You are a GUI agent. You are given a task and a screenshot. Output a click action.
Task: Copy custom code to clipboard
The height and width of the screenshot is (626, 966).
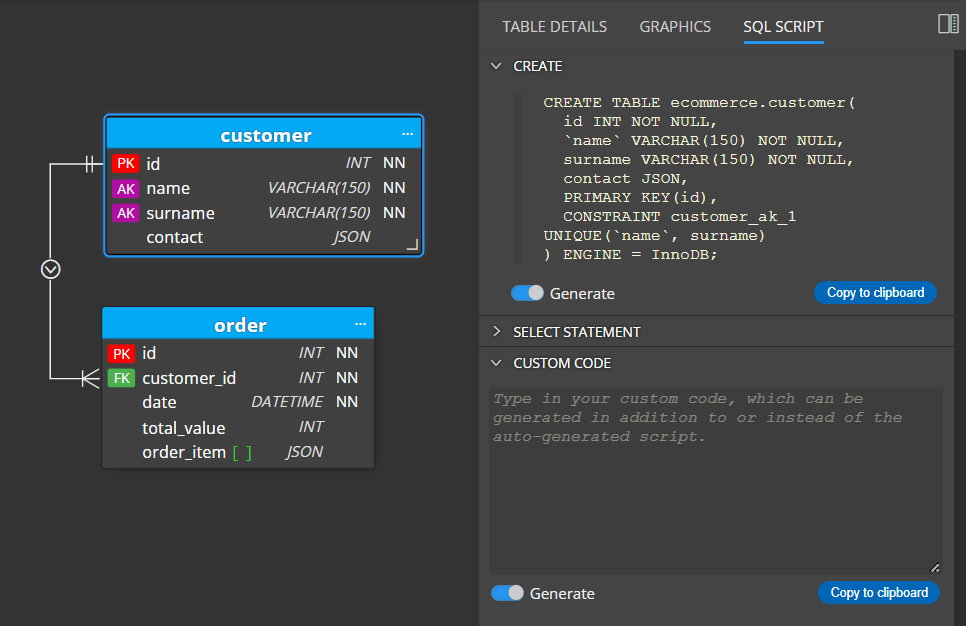point(879,593)
